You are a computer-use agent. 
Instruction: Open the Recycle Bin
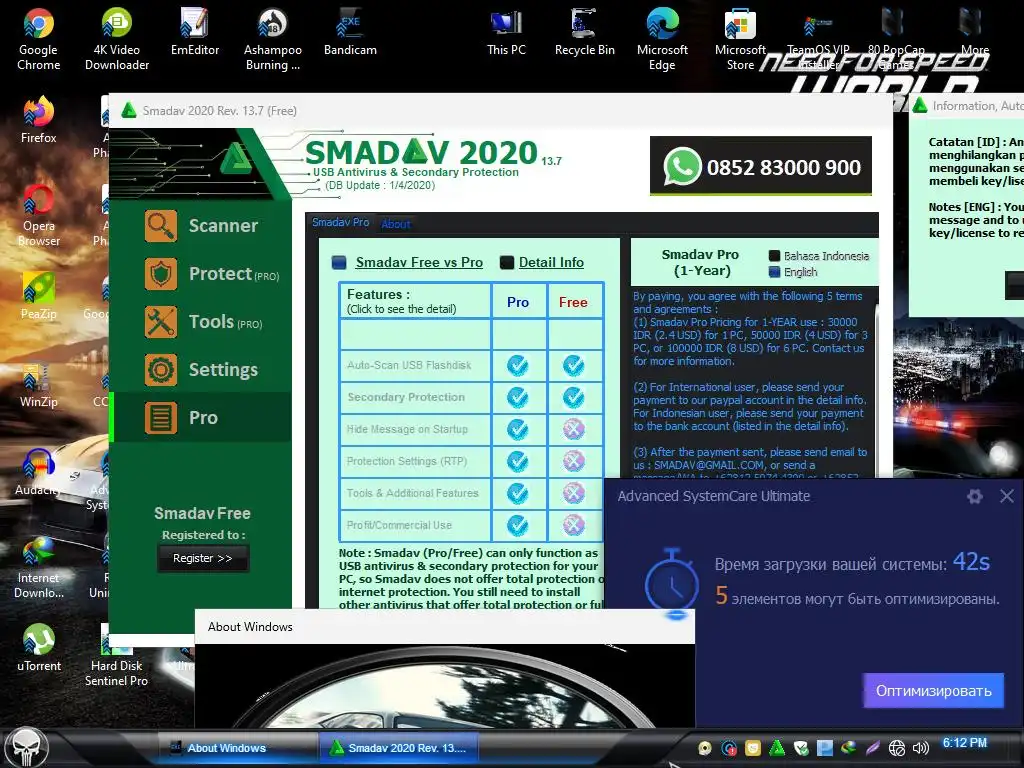pos(584,31)
